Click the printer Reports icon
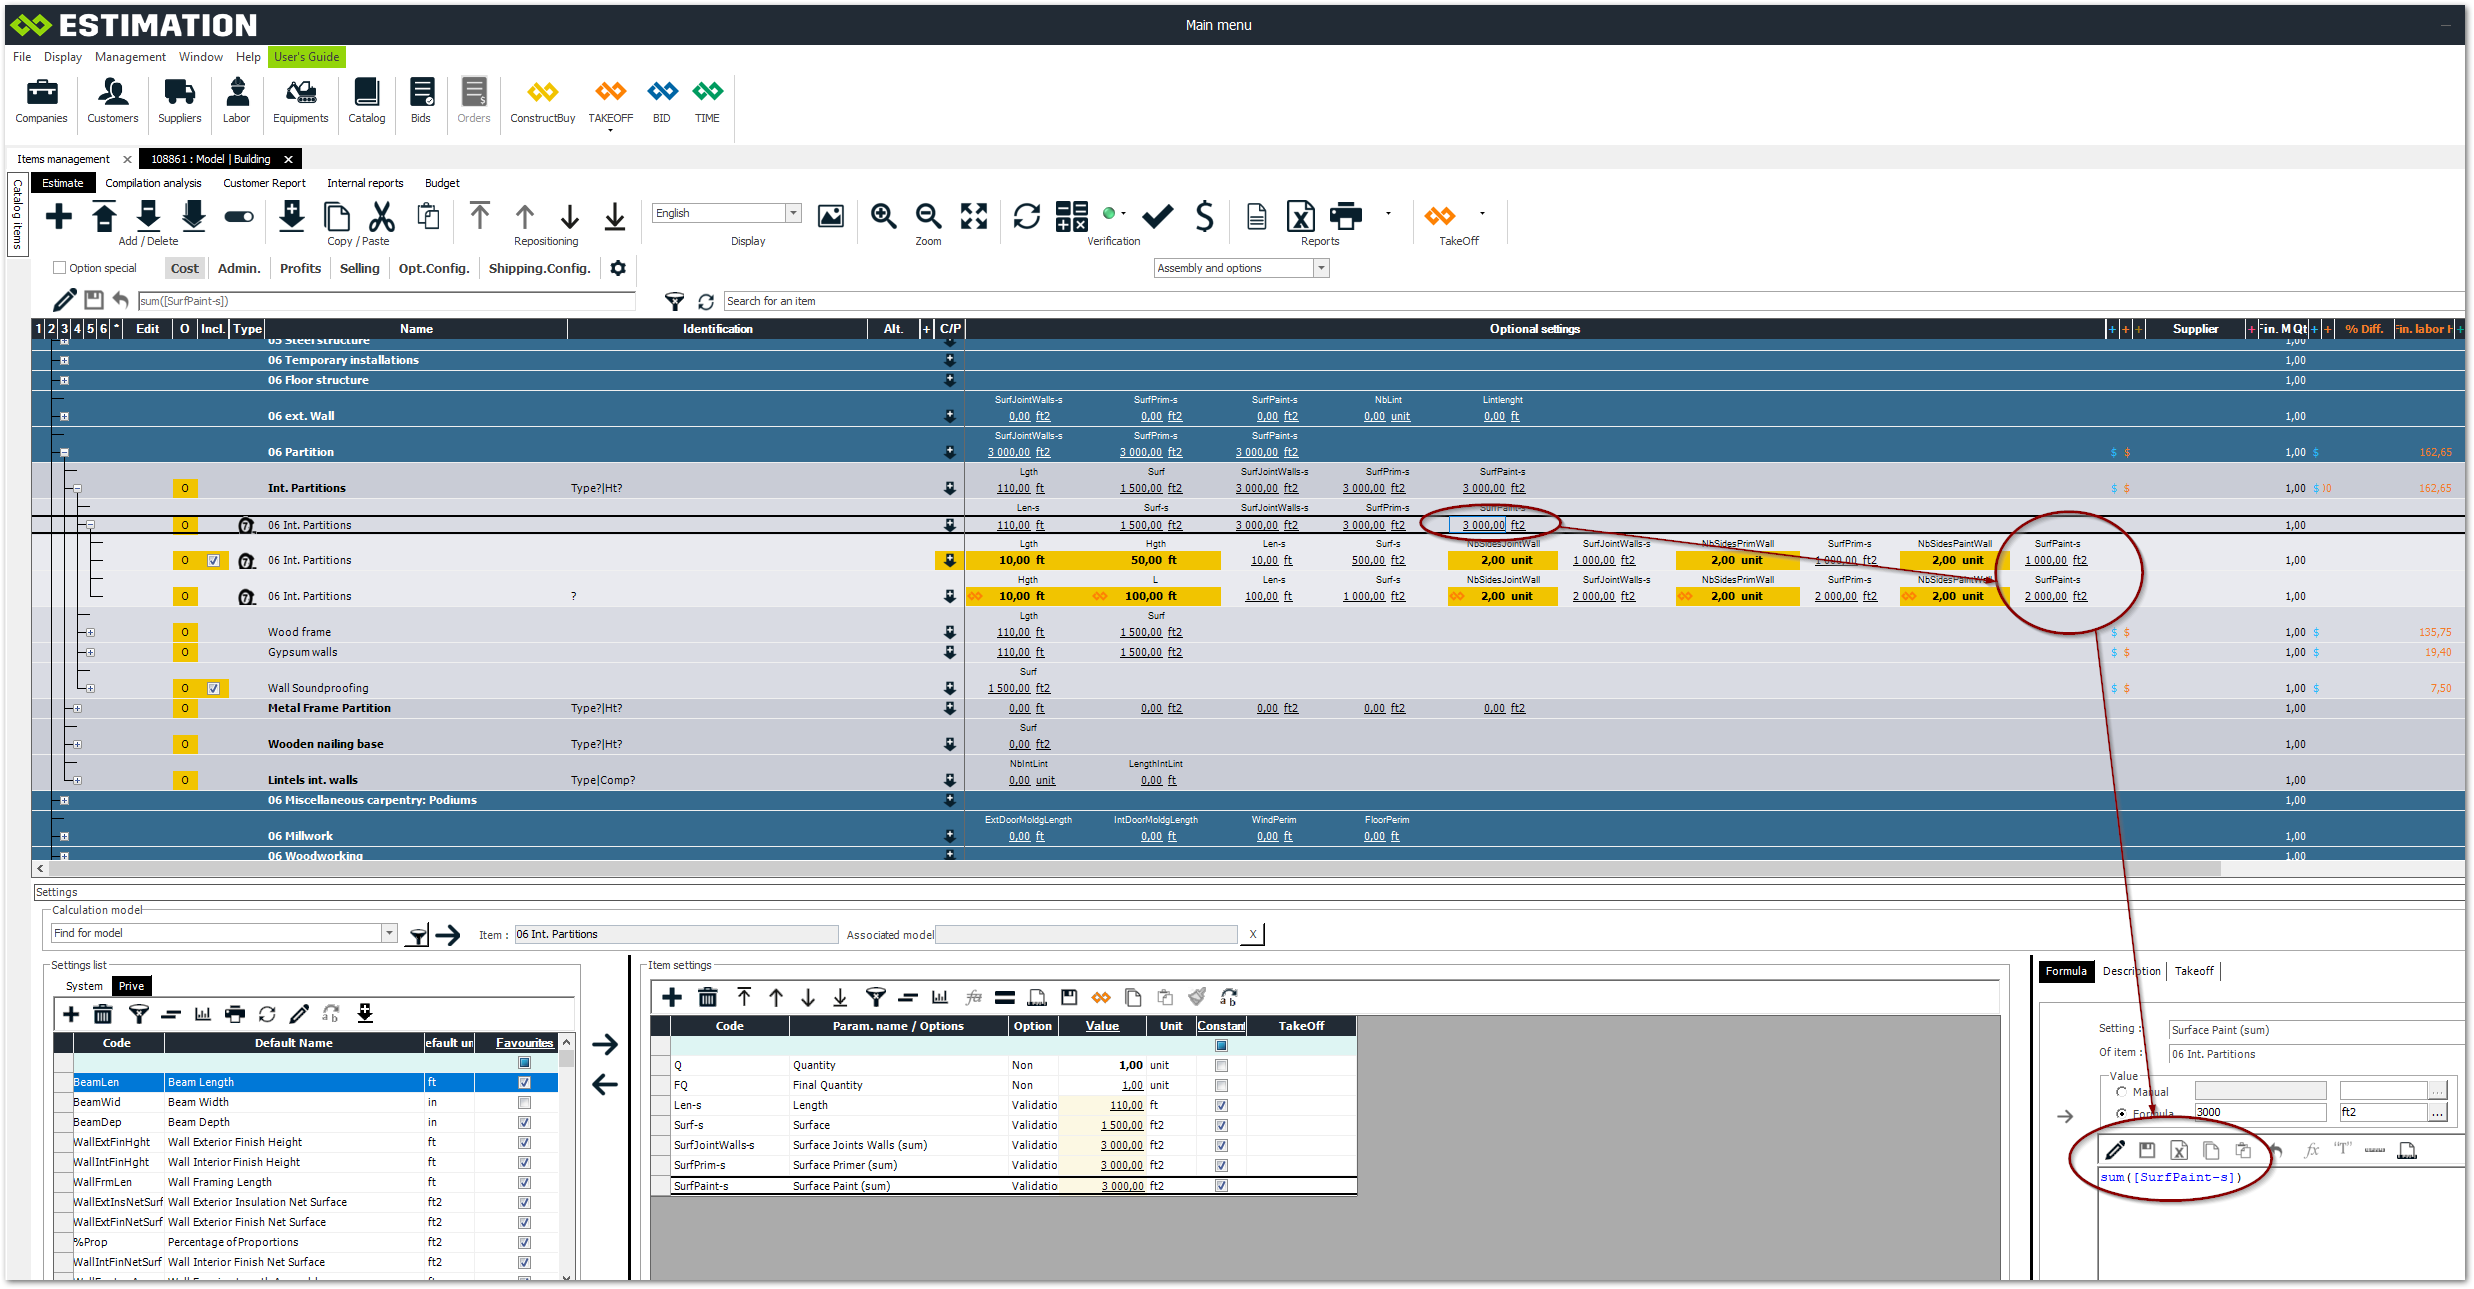This screenshot has width=2474, height=1289. tap(1346, 216)
